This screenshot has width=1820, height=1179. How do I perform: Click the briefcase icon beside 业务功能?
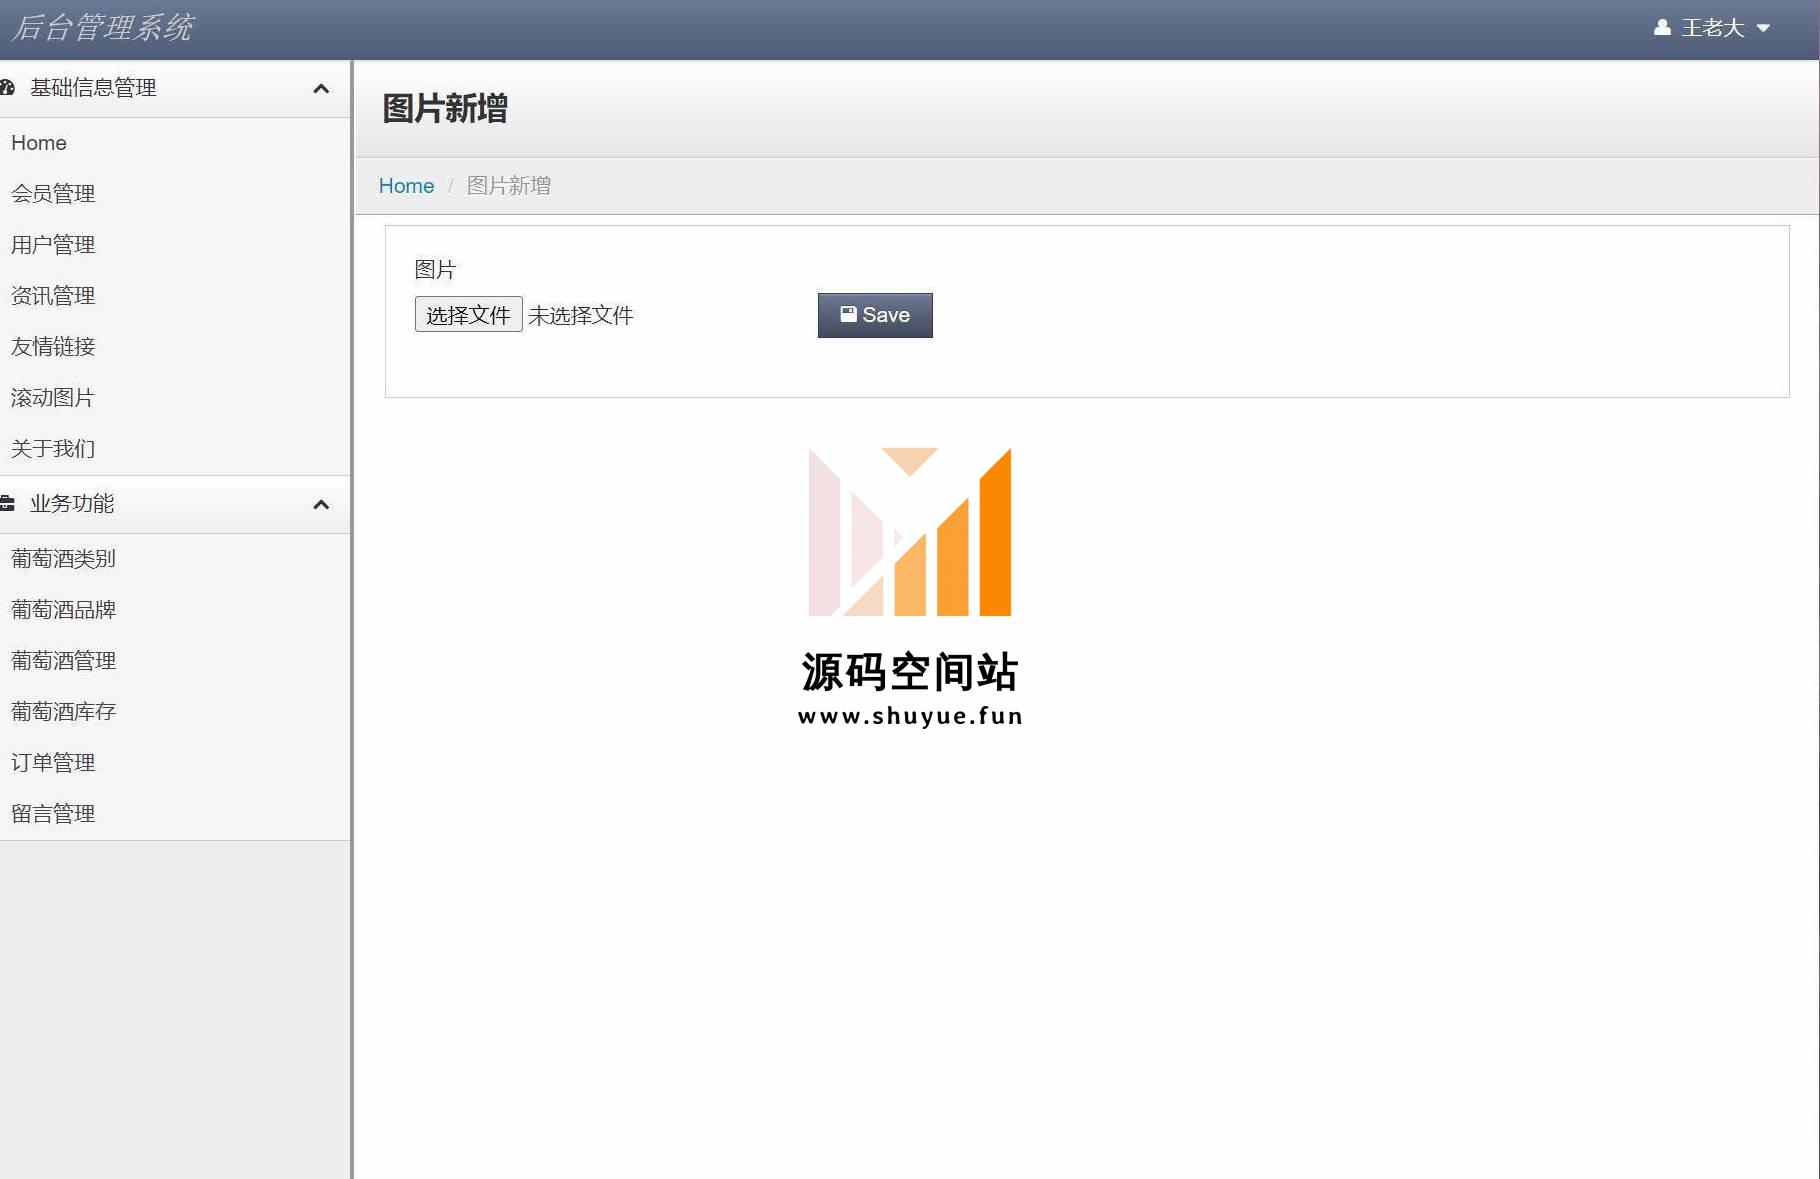(x=7, y=503)
